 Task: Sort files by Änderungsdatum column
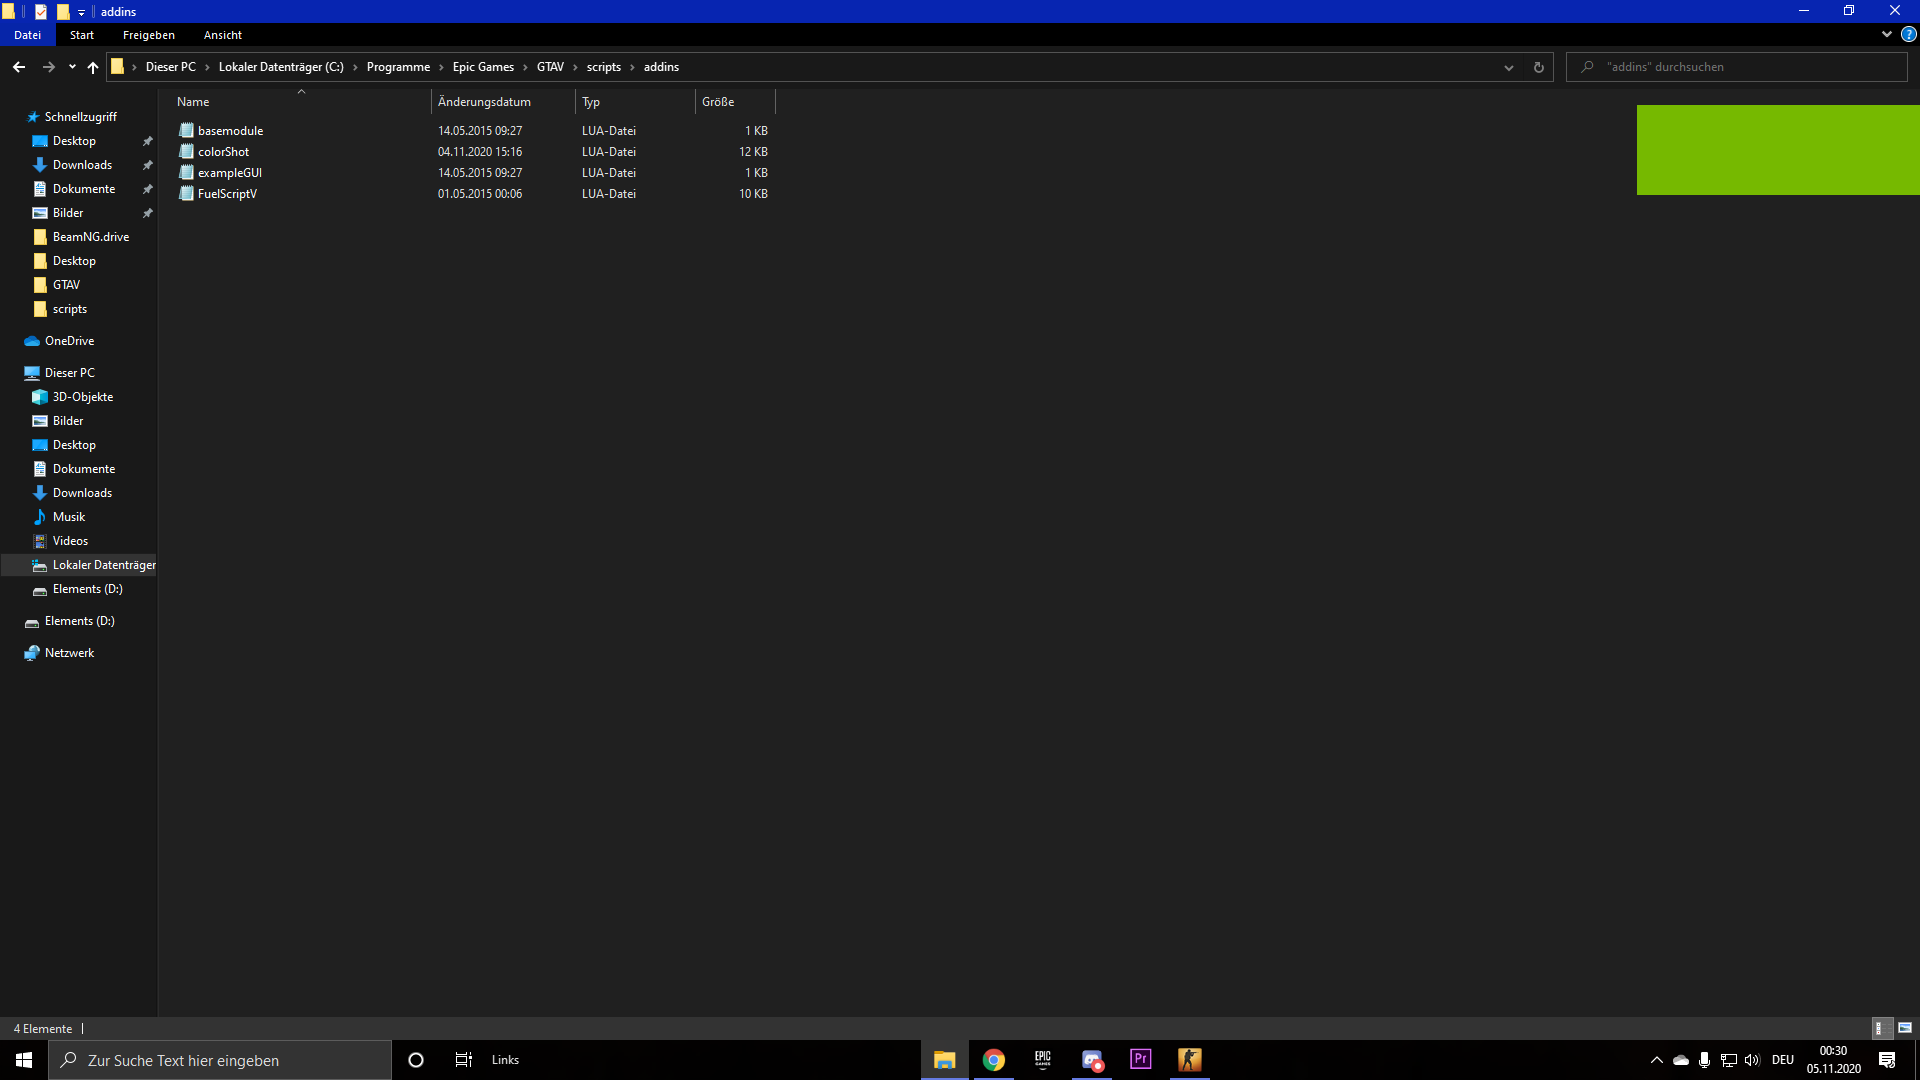[x=484, y=102]
